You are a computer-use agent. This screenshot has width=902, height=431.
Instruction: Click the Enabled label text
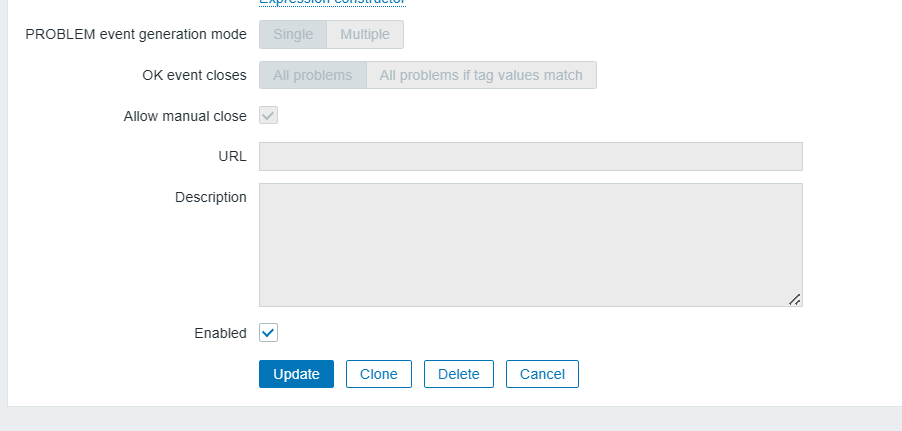pos(220,333)
